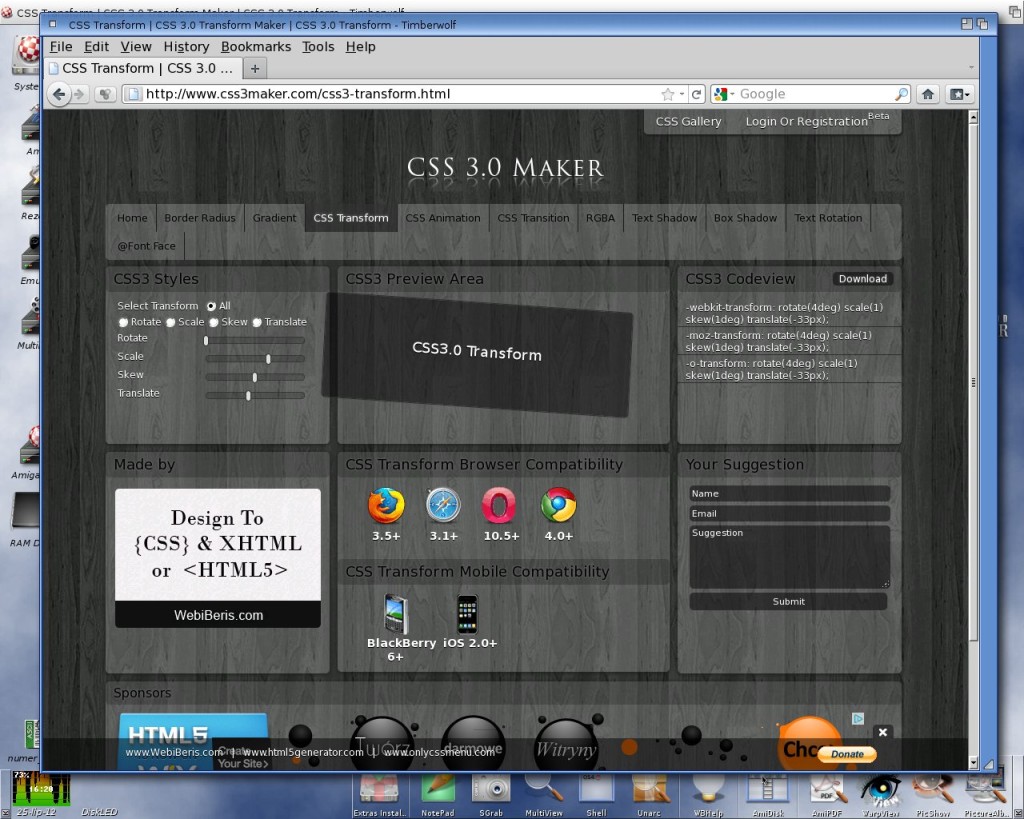
Task: Select the Rotate radio button
Action: 123,322
